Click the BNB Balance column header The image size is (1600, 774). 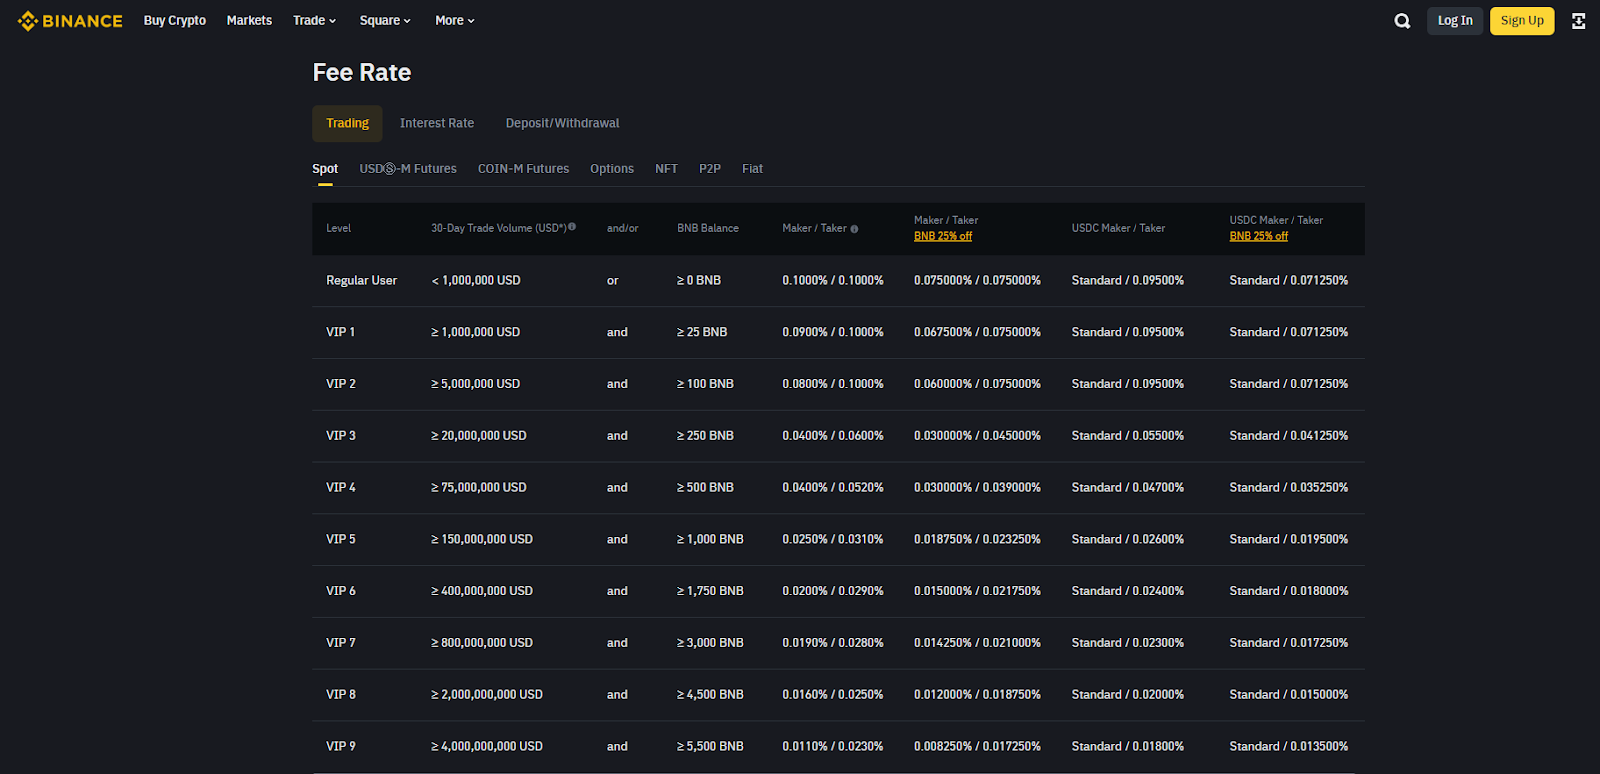pos(708,228)
